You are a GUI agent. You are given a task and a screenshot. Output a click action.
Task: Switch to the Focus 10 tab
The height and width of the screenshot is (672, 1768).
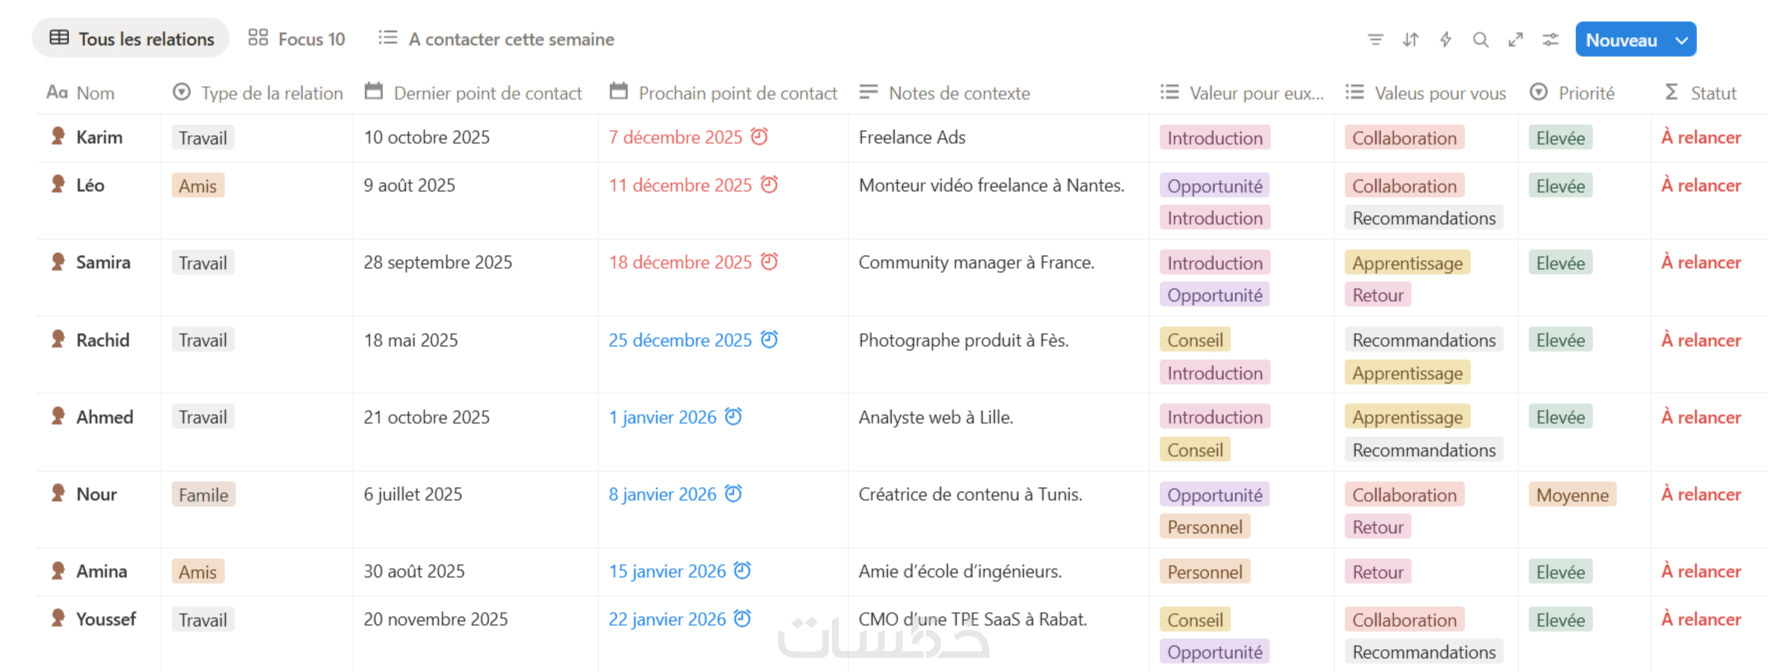297,39
